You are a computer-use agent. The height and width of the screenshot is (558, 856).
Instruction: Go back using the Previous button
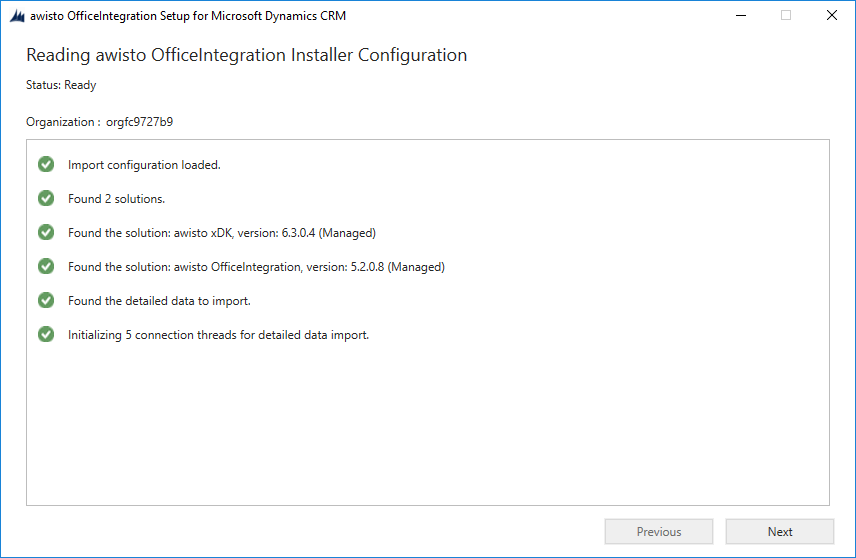tap(659, 531)
